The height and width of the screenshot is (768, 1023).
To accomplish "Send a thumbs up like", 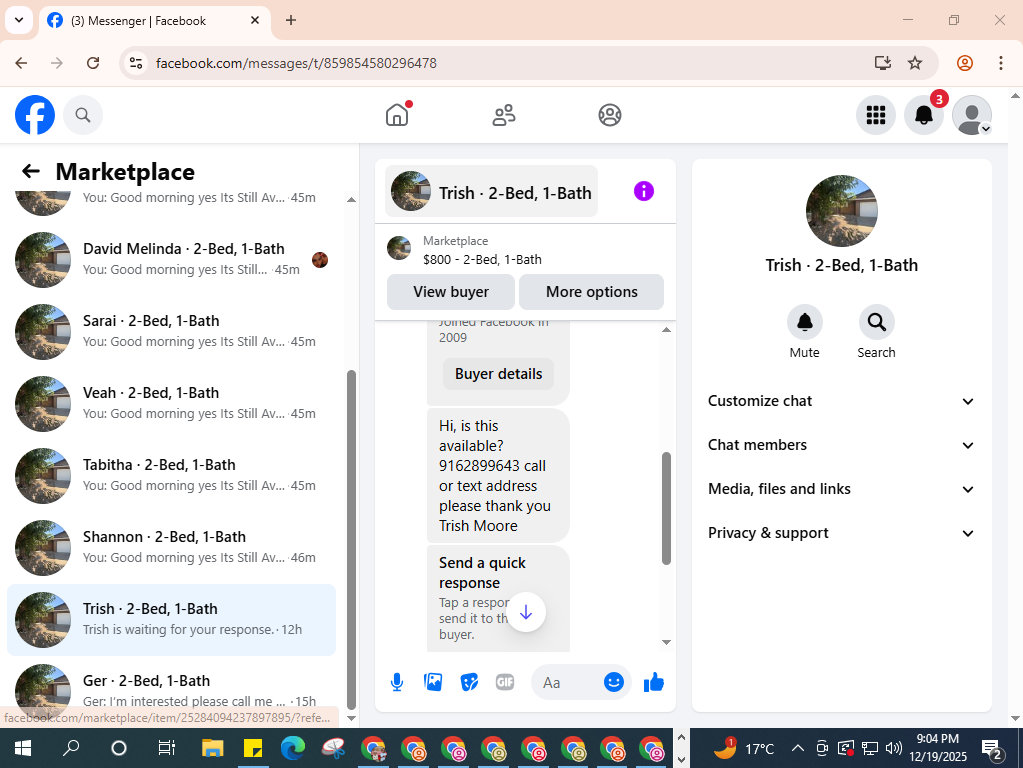I will 653,683.
